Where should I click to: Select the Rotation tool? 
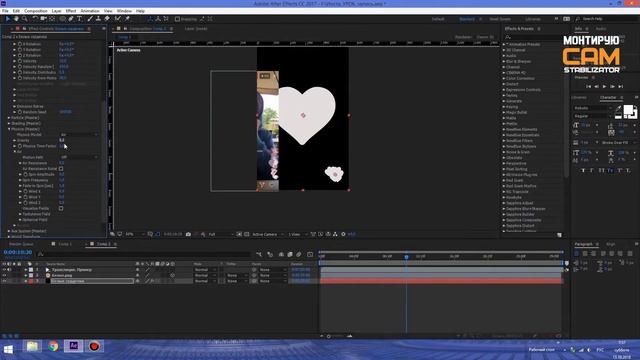[x=35, y=19]
